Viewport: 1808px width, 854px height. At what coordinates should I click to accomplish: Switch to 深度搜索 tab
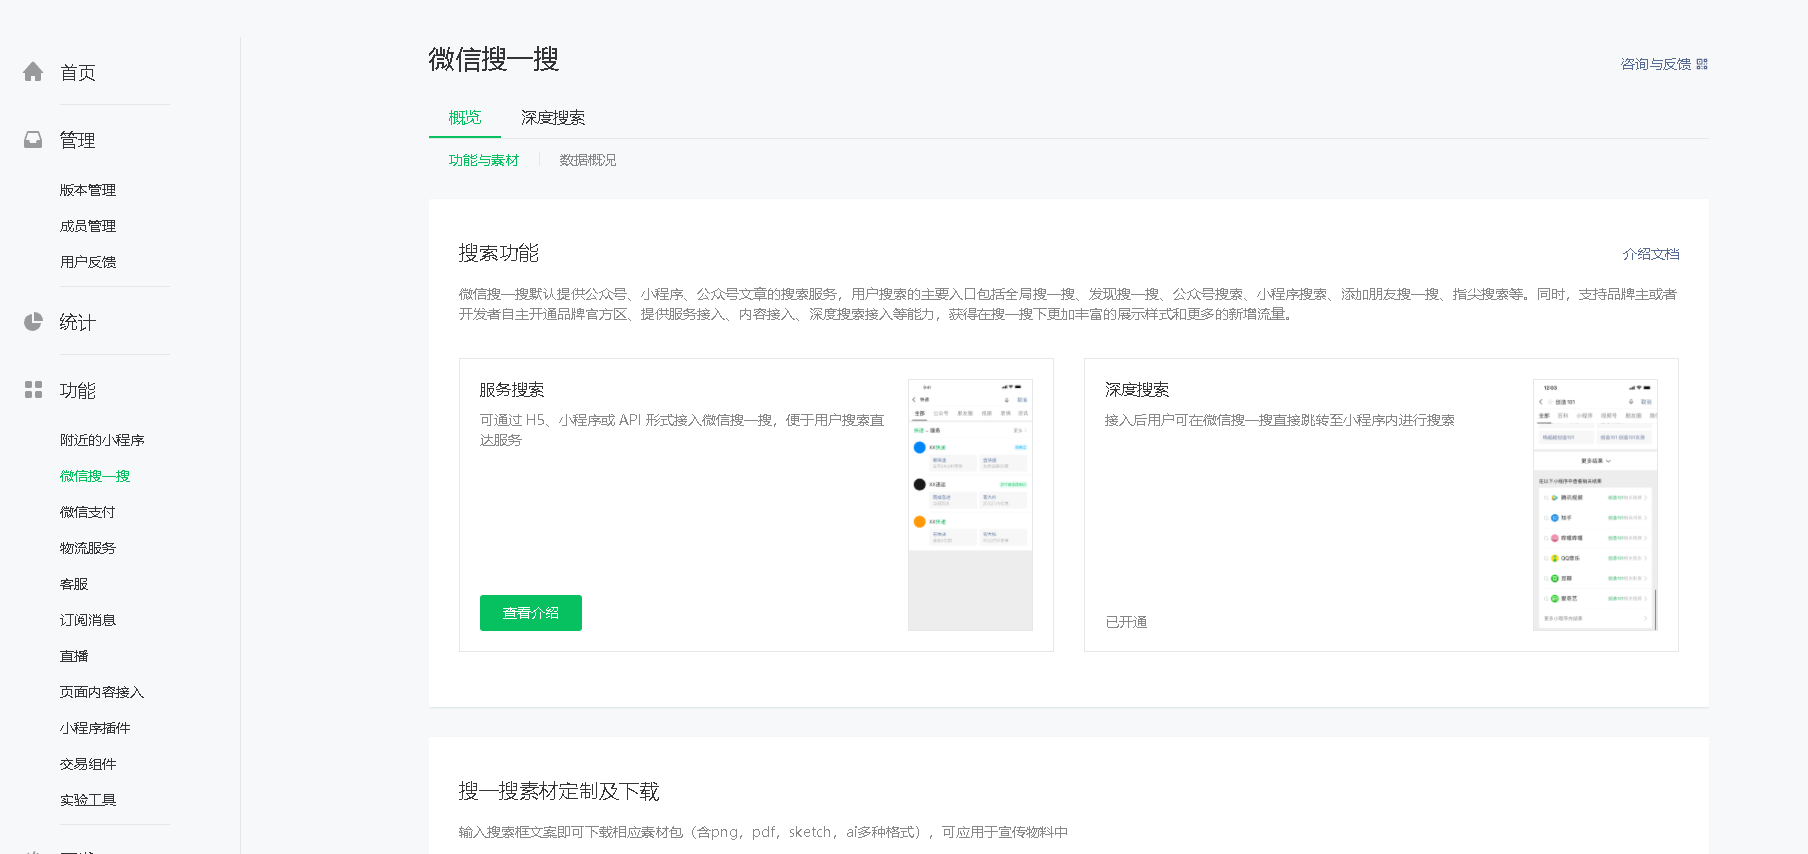coord(553,118)
